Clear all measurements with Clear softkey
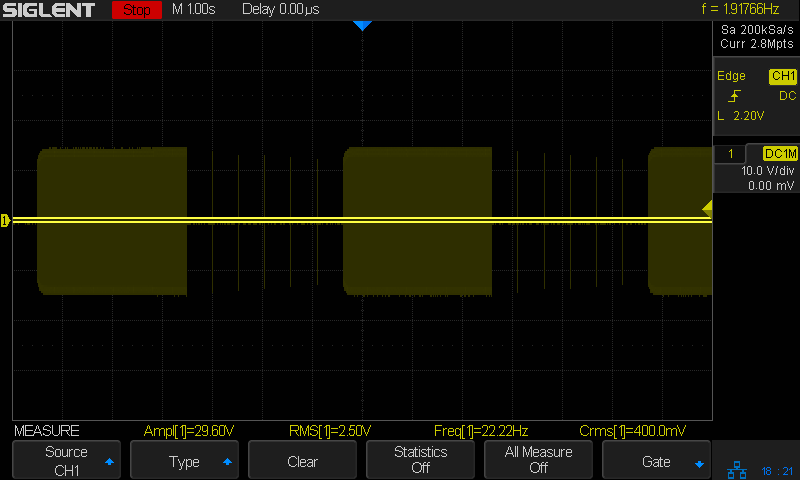 pyautogui.click(x=302, y=460)
